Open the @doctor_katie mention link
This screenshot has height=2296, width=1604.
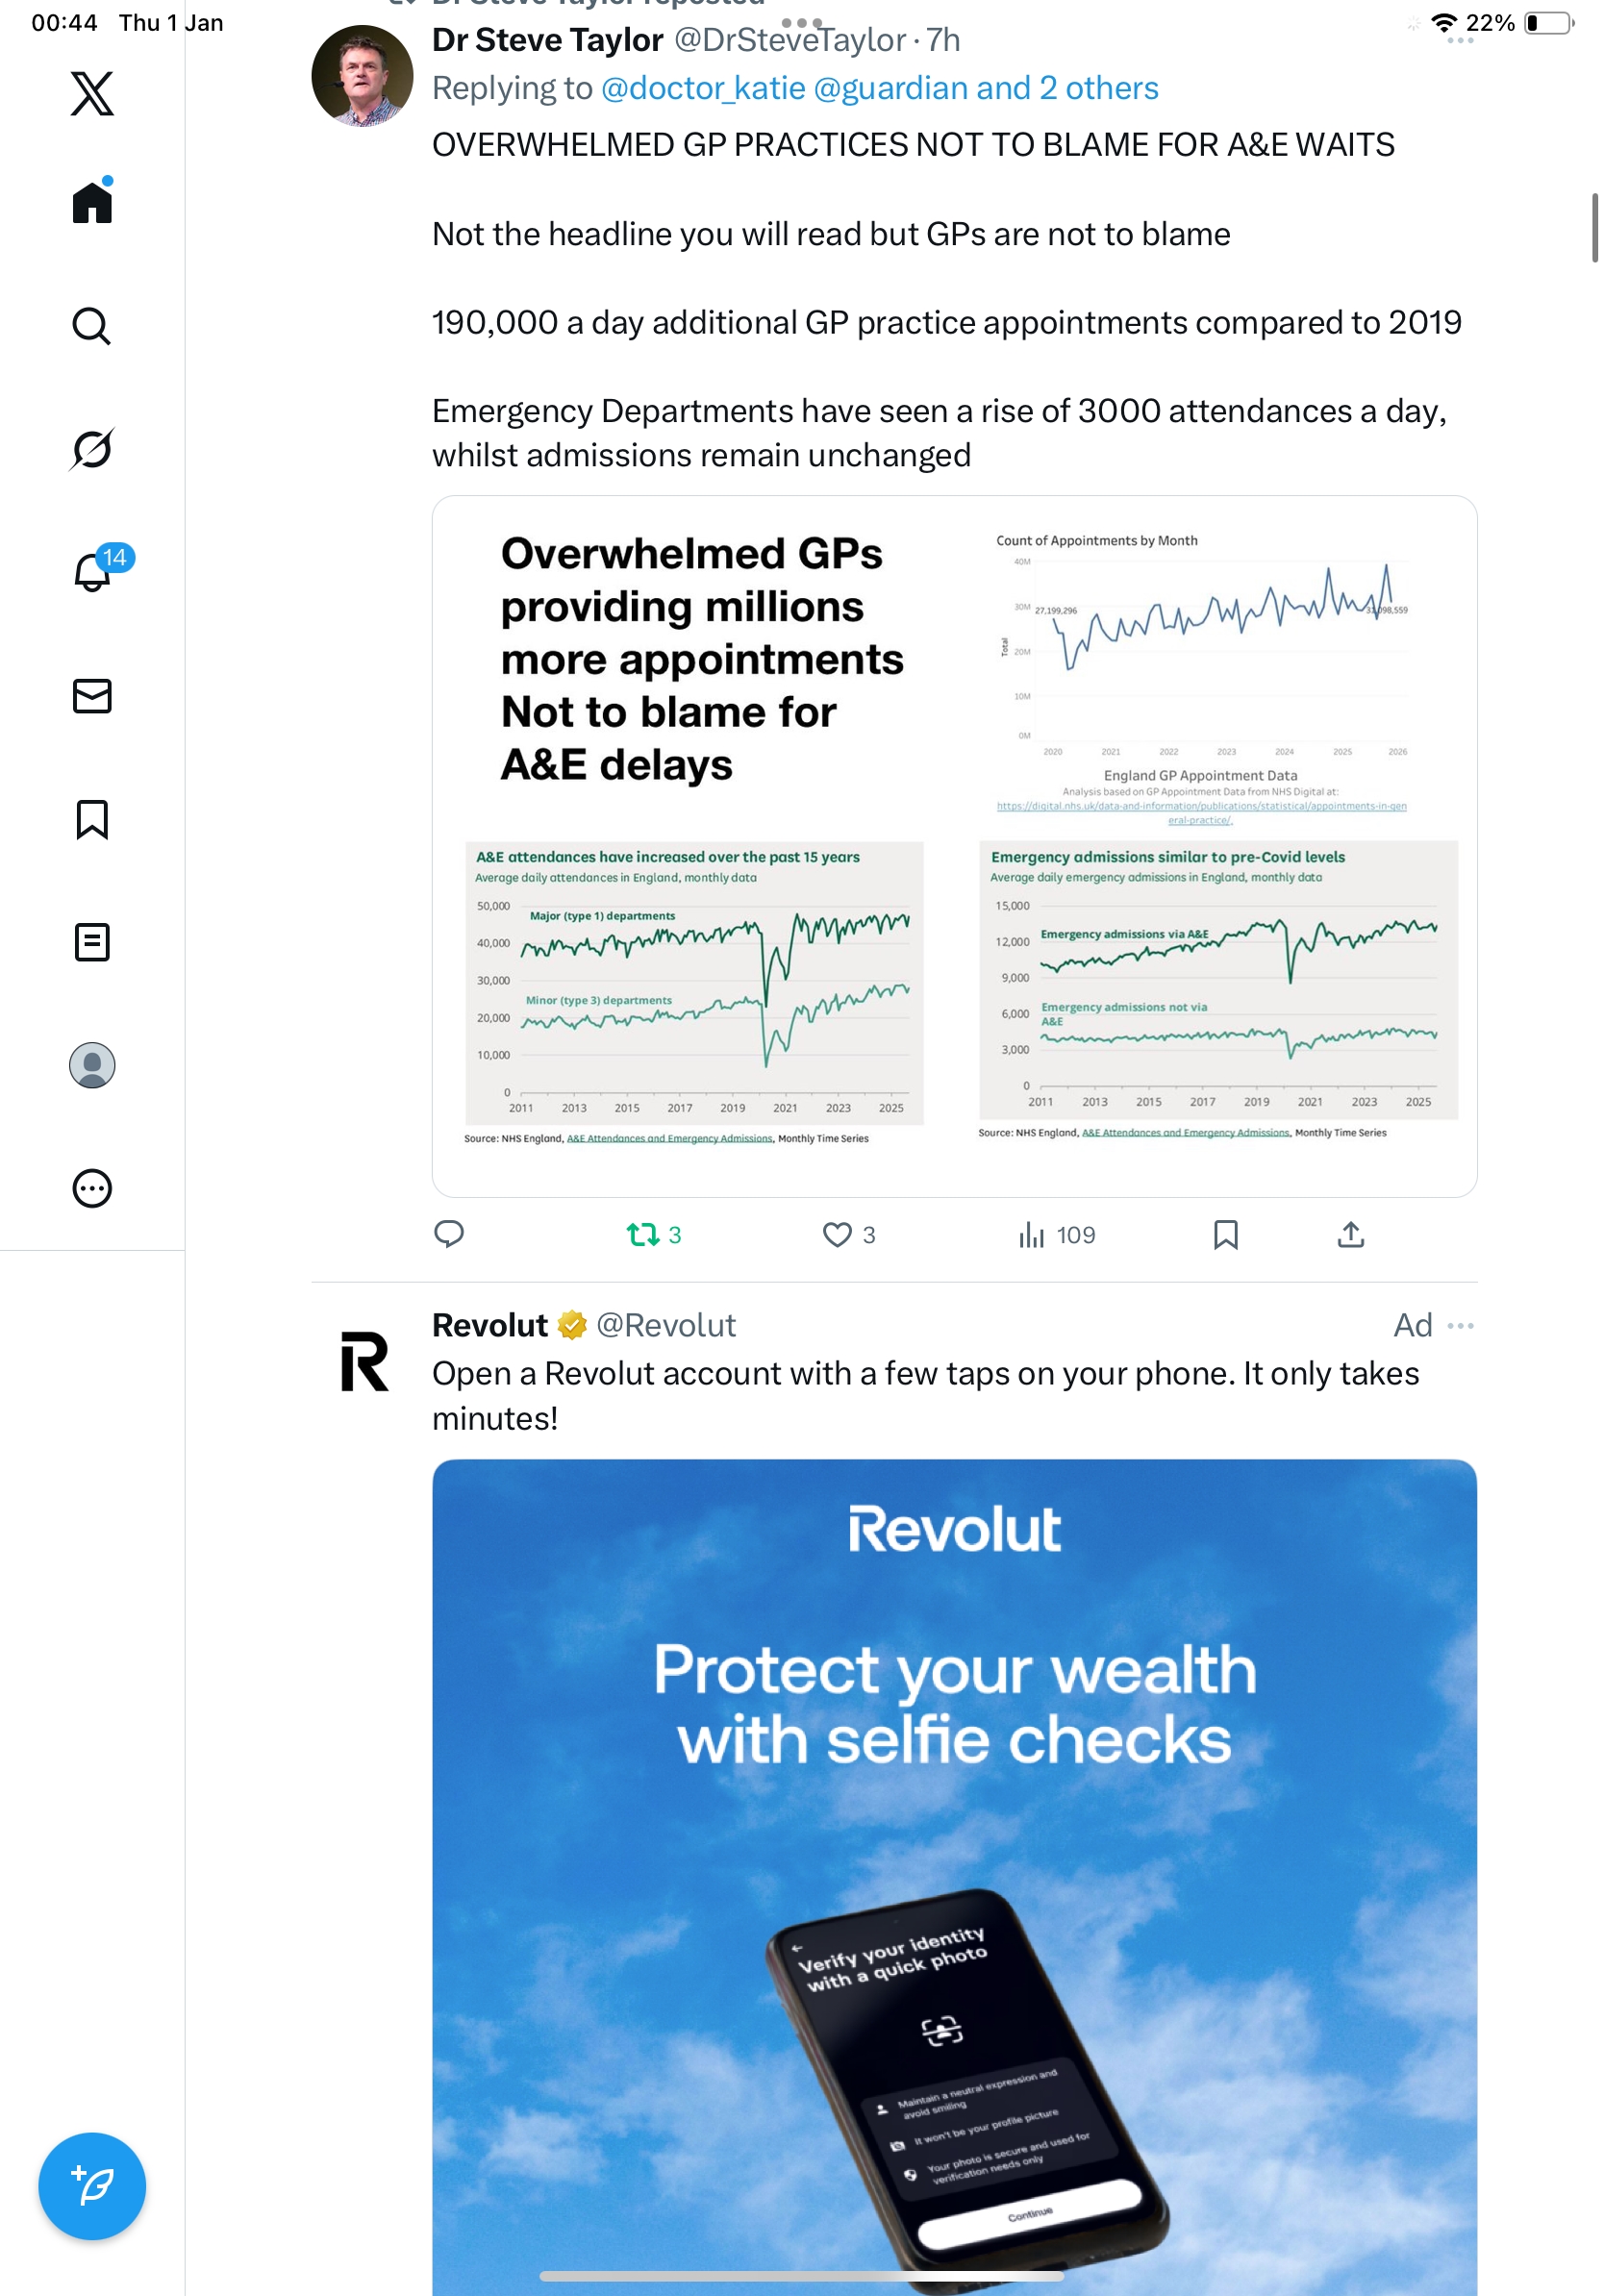coord(703,88)
